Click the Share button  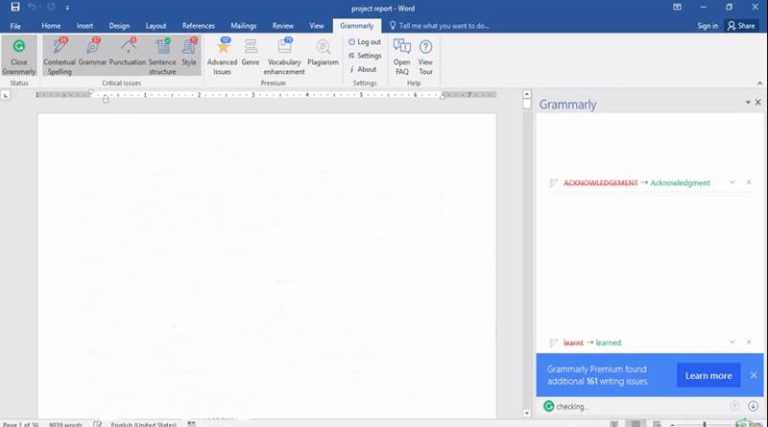coord(741,26)
